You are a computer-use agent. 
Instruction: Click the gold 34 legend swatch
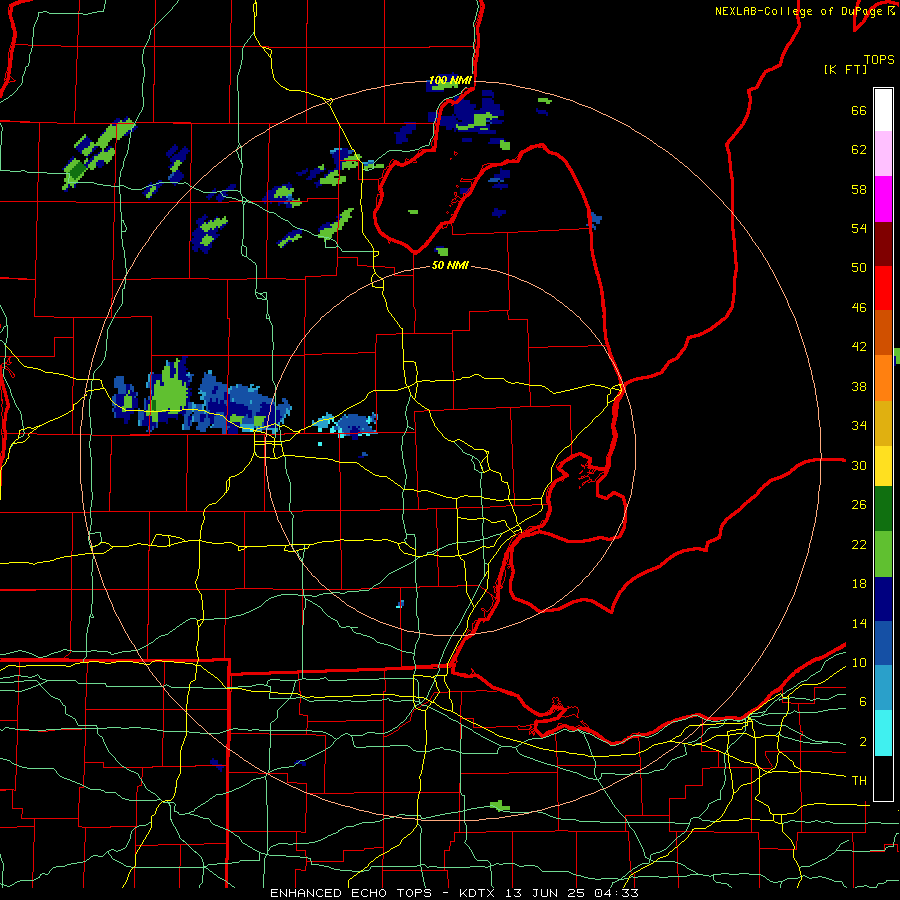coord(883,423)
